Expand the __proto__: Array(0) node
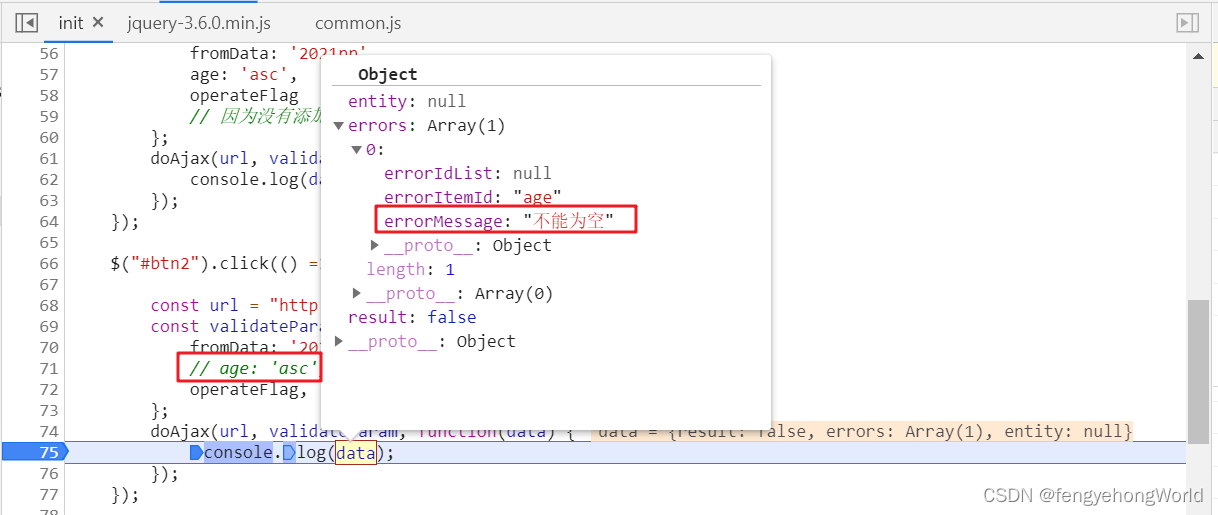Screen dimensions: 1218x515 pyautogui.click(x=357, y=293)
